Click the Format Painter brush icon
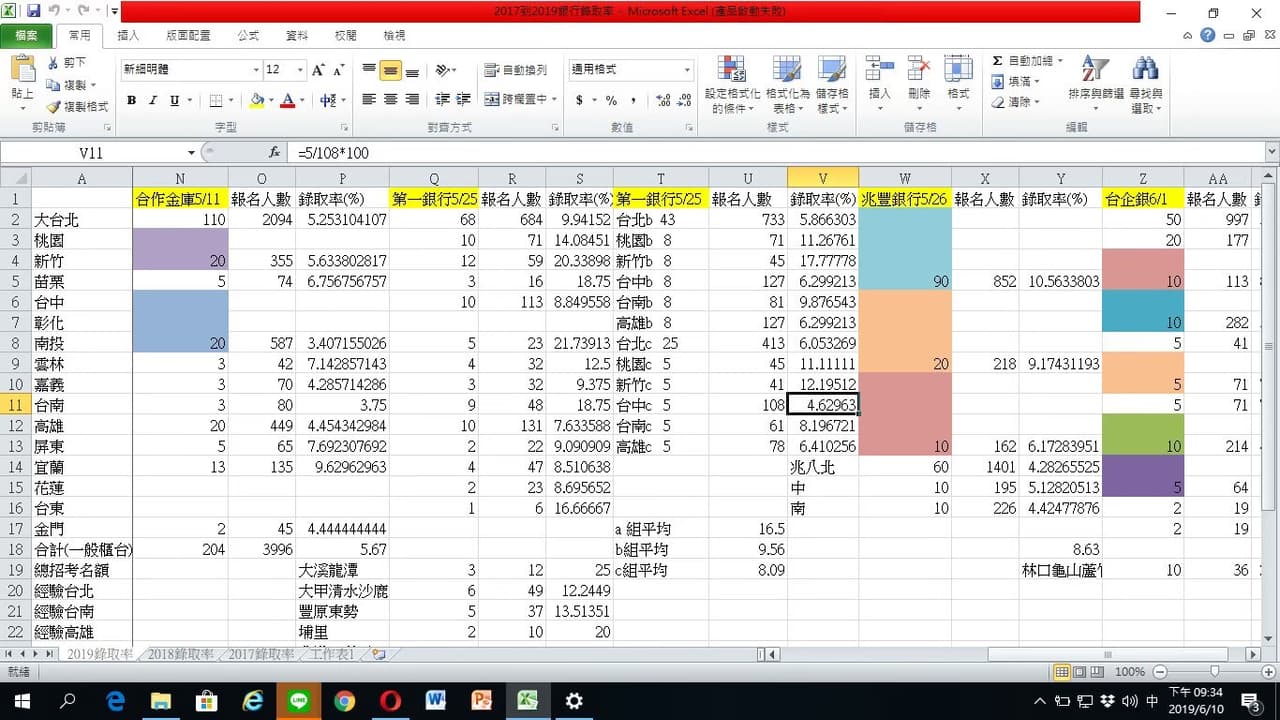 [x=53, y=107]
